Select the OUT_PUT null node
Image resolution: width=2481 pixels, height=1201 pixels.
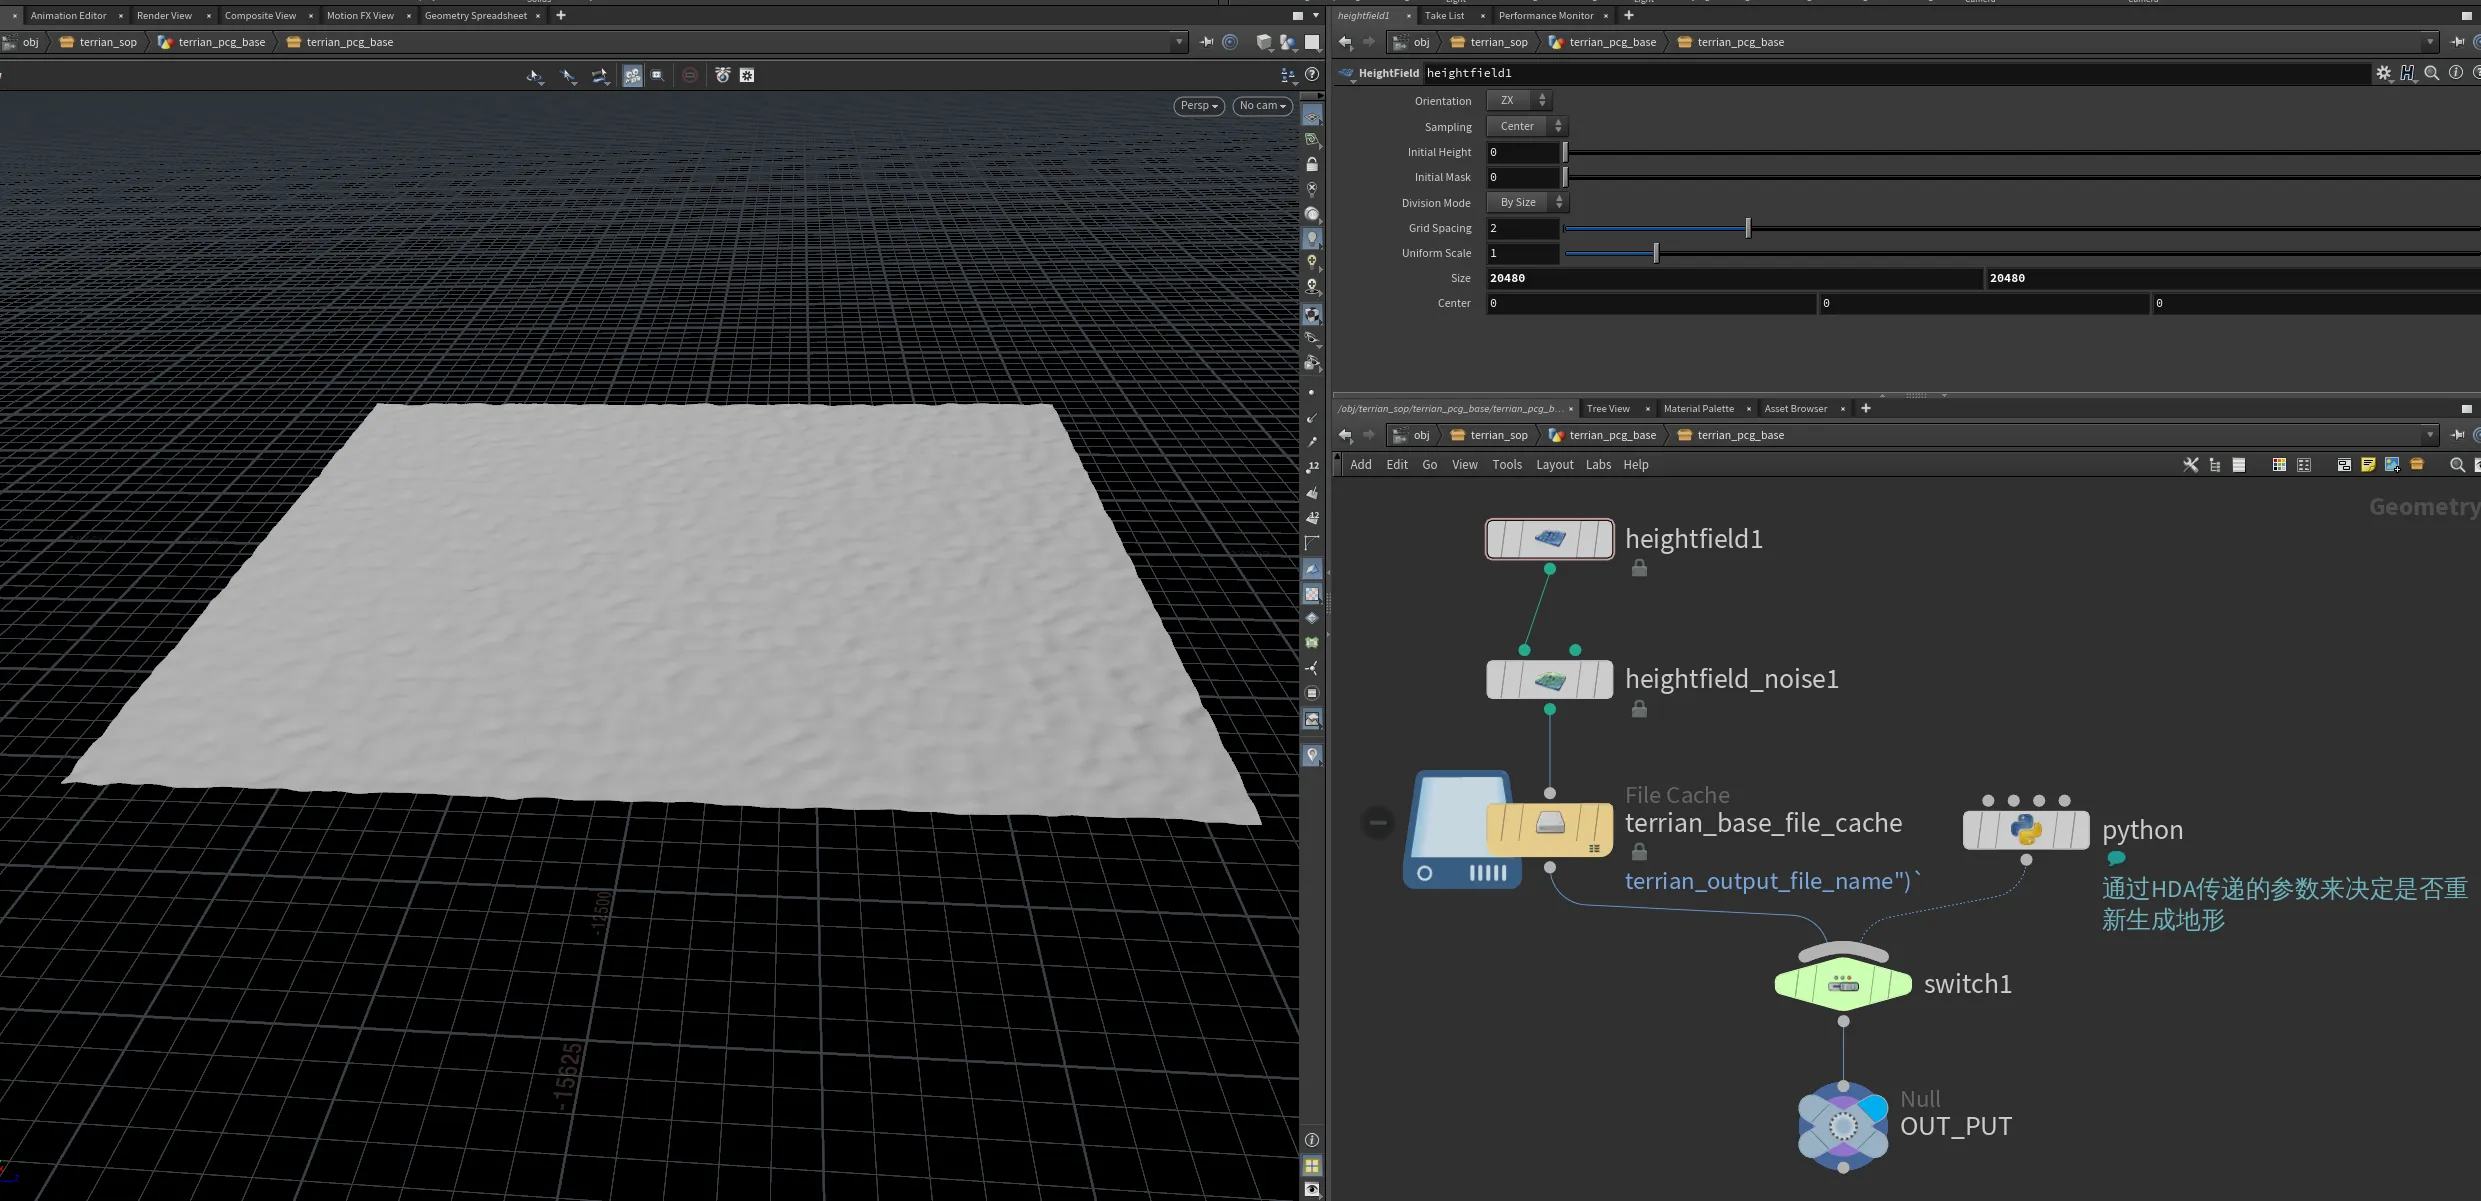(1843, 1126)
